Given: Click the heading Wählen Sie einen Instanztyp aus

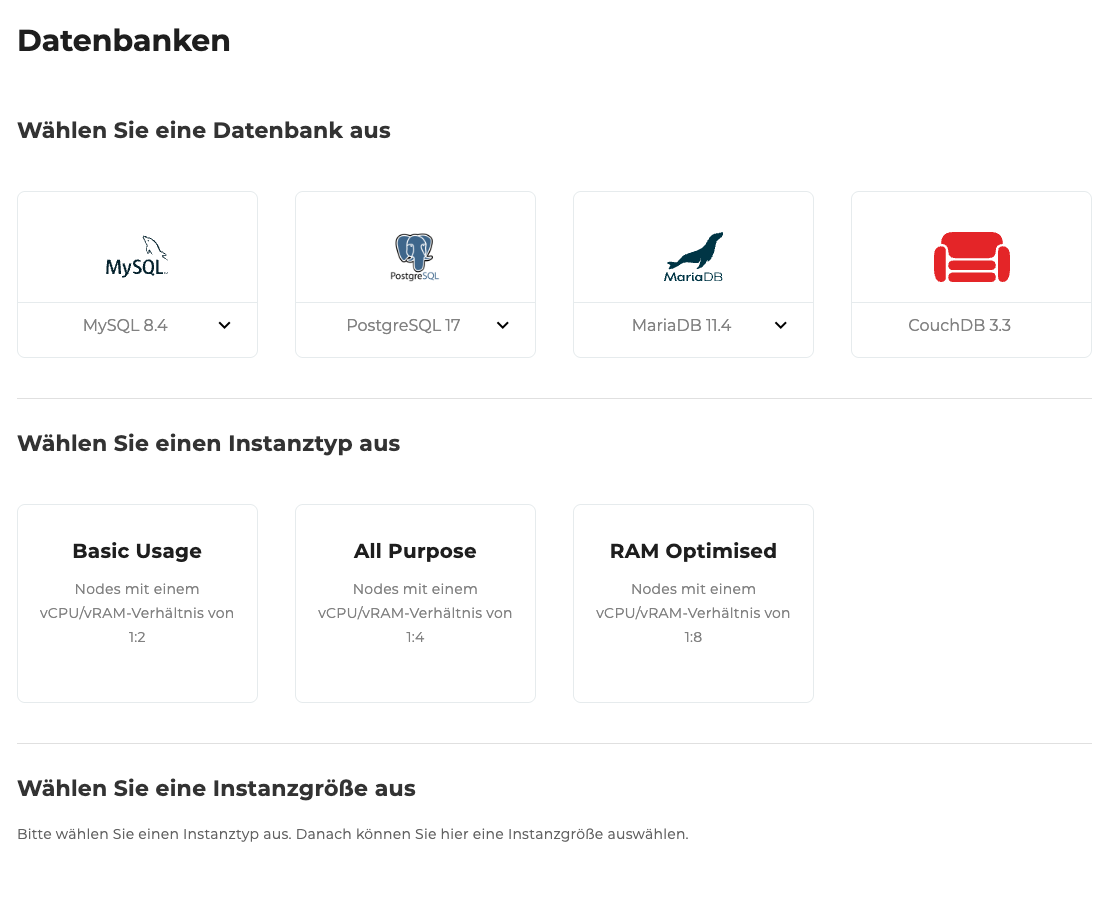Looking at the screenshot, I should tap(208, 443).
